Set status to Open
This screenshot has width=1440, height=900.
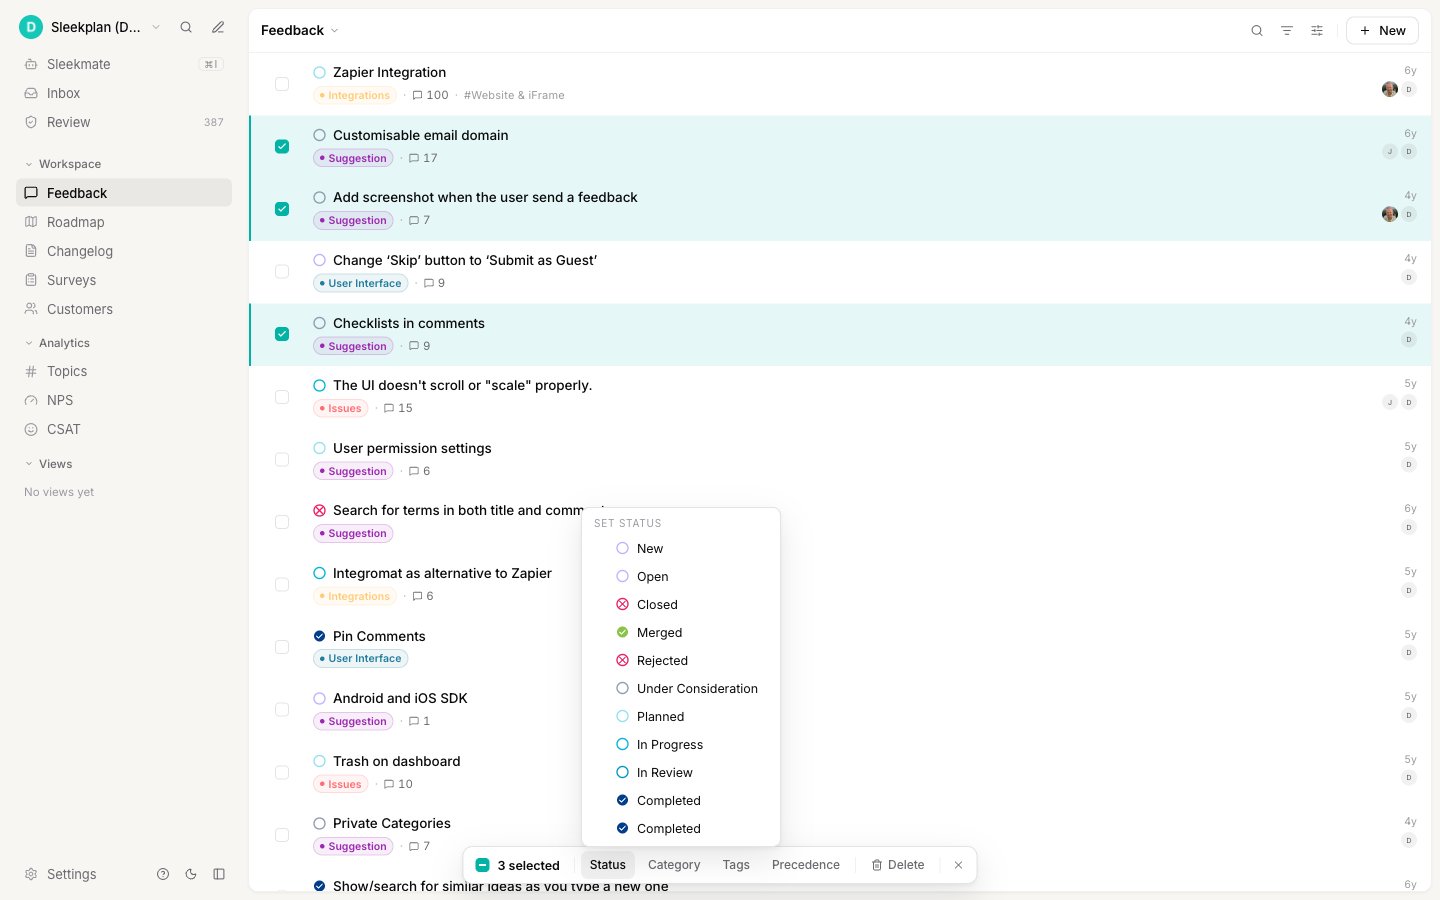point(681,576)
